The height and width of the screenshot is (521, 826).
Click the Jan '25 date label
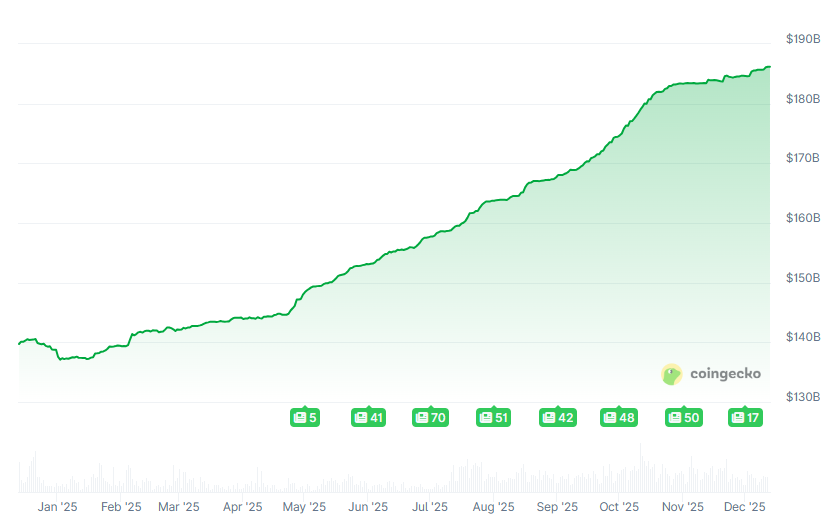[x=57, y=507]
